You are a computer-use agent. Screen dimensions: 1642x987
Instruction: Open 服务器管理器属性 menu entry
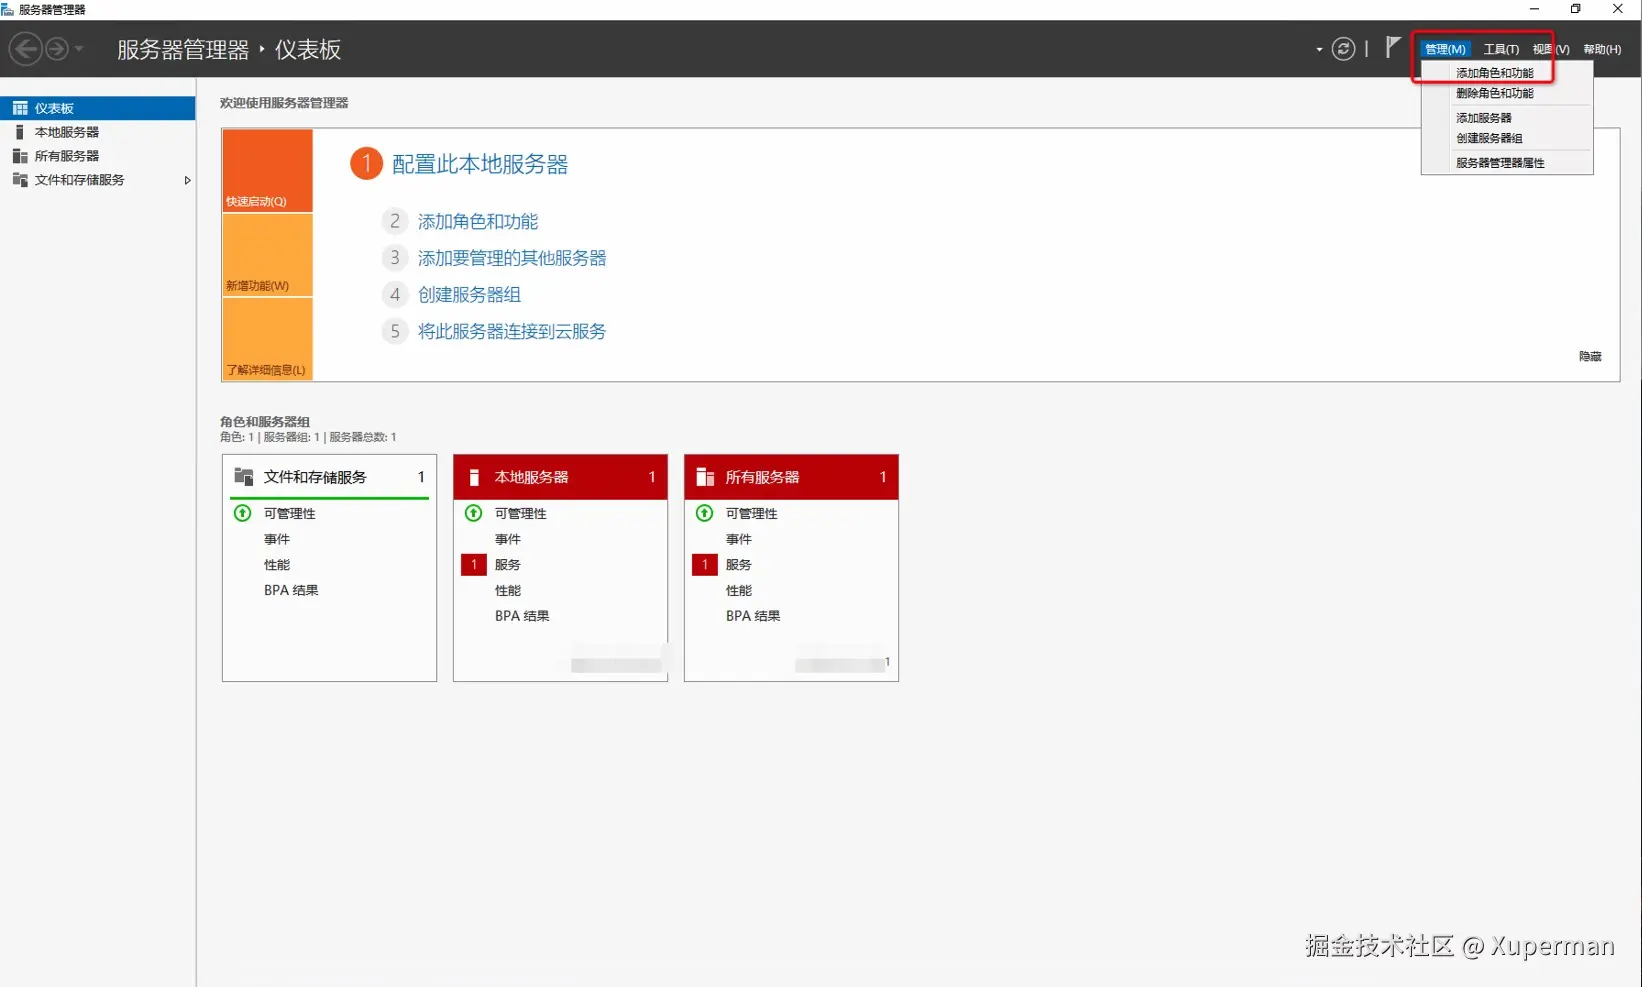pos(1500,163)
